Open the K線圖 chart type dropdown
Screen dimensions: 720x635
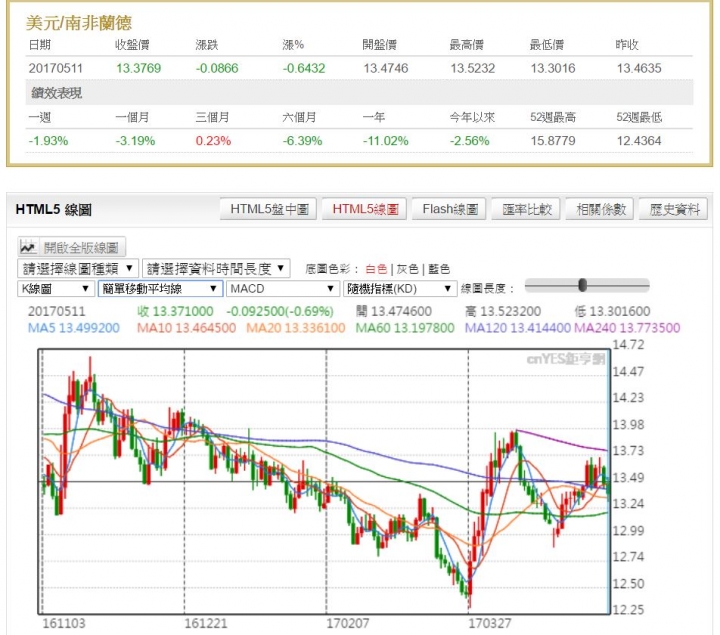coord(56,289)
